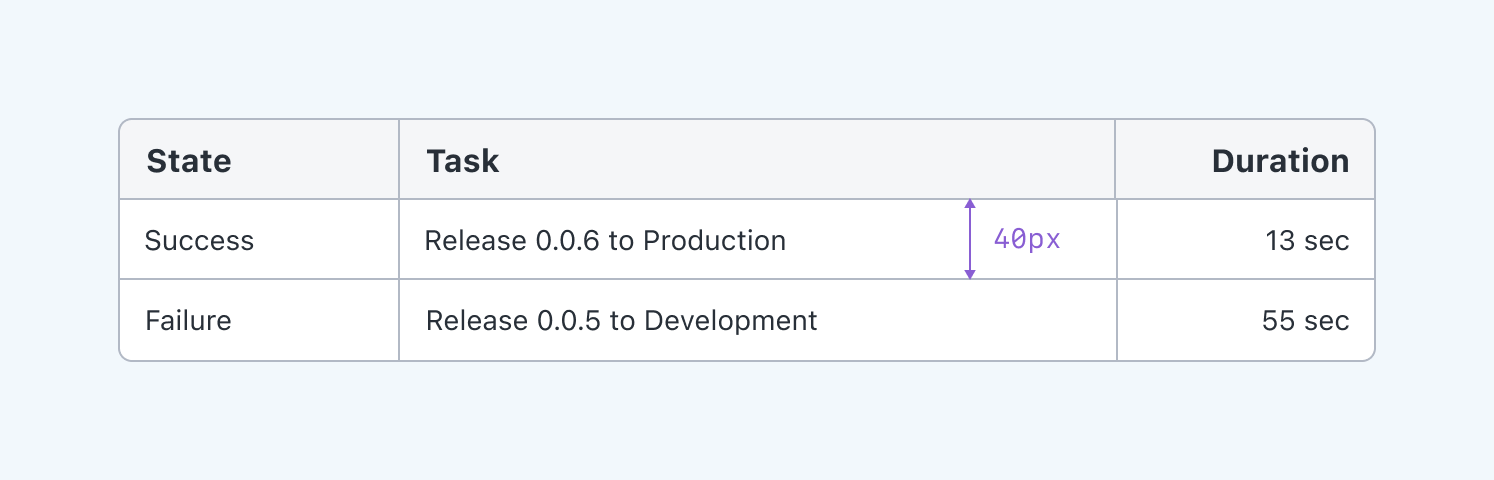Click the top arrowhead of the purple arrow
1494x480 pixels.
click(x=969, y=203)
